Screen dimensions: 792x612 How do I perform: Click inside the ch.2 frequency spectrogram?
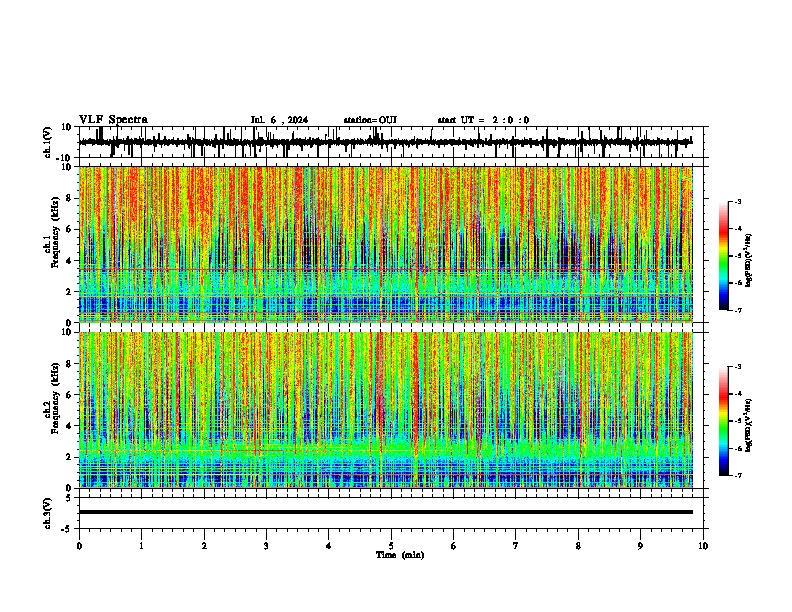(x=385, y=410)
